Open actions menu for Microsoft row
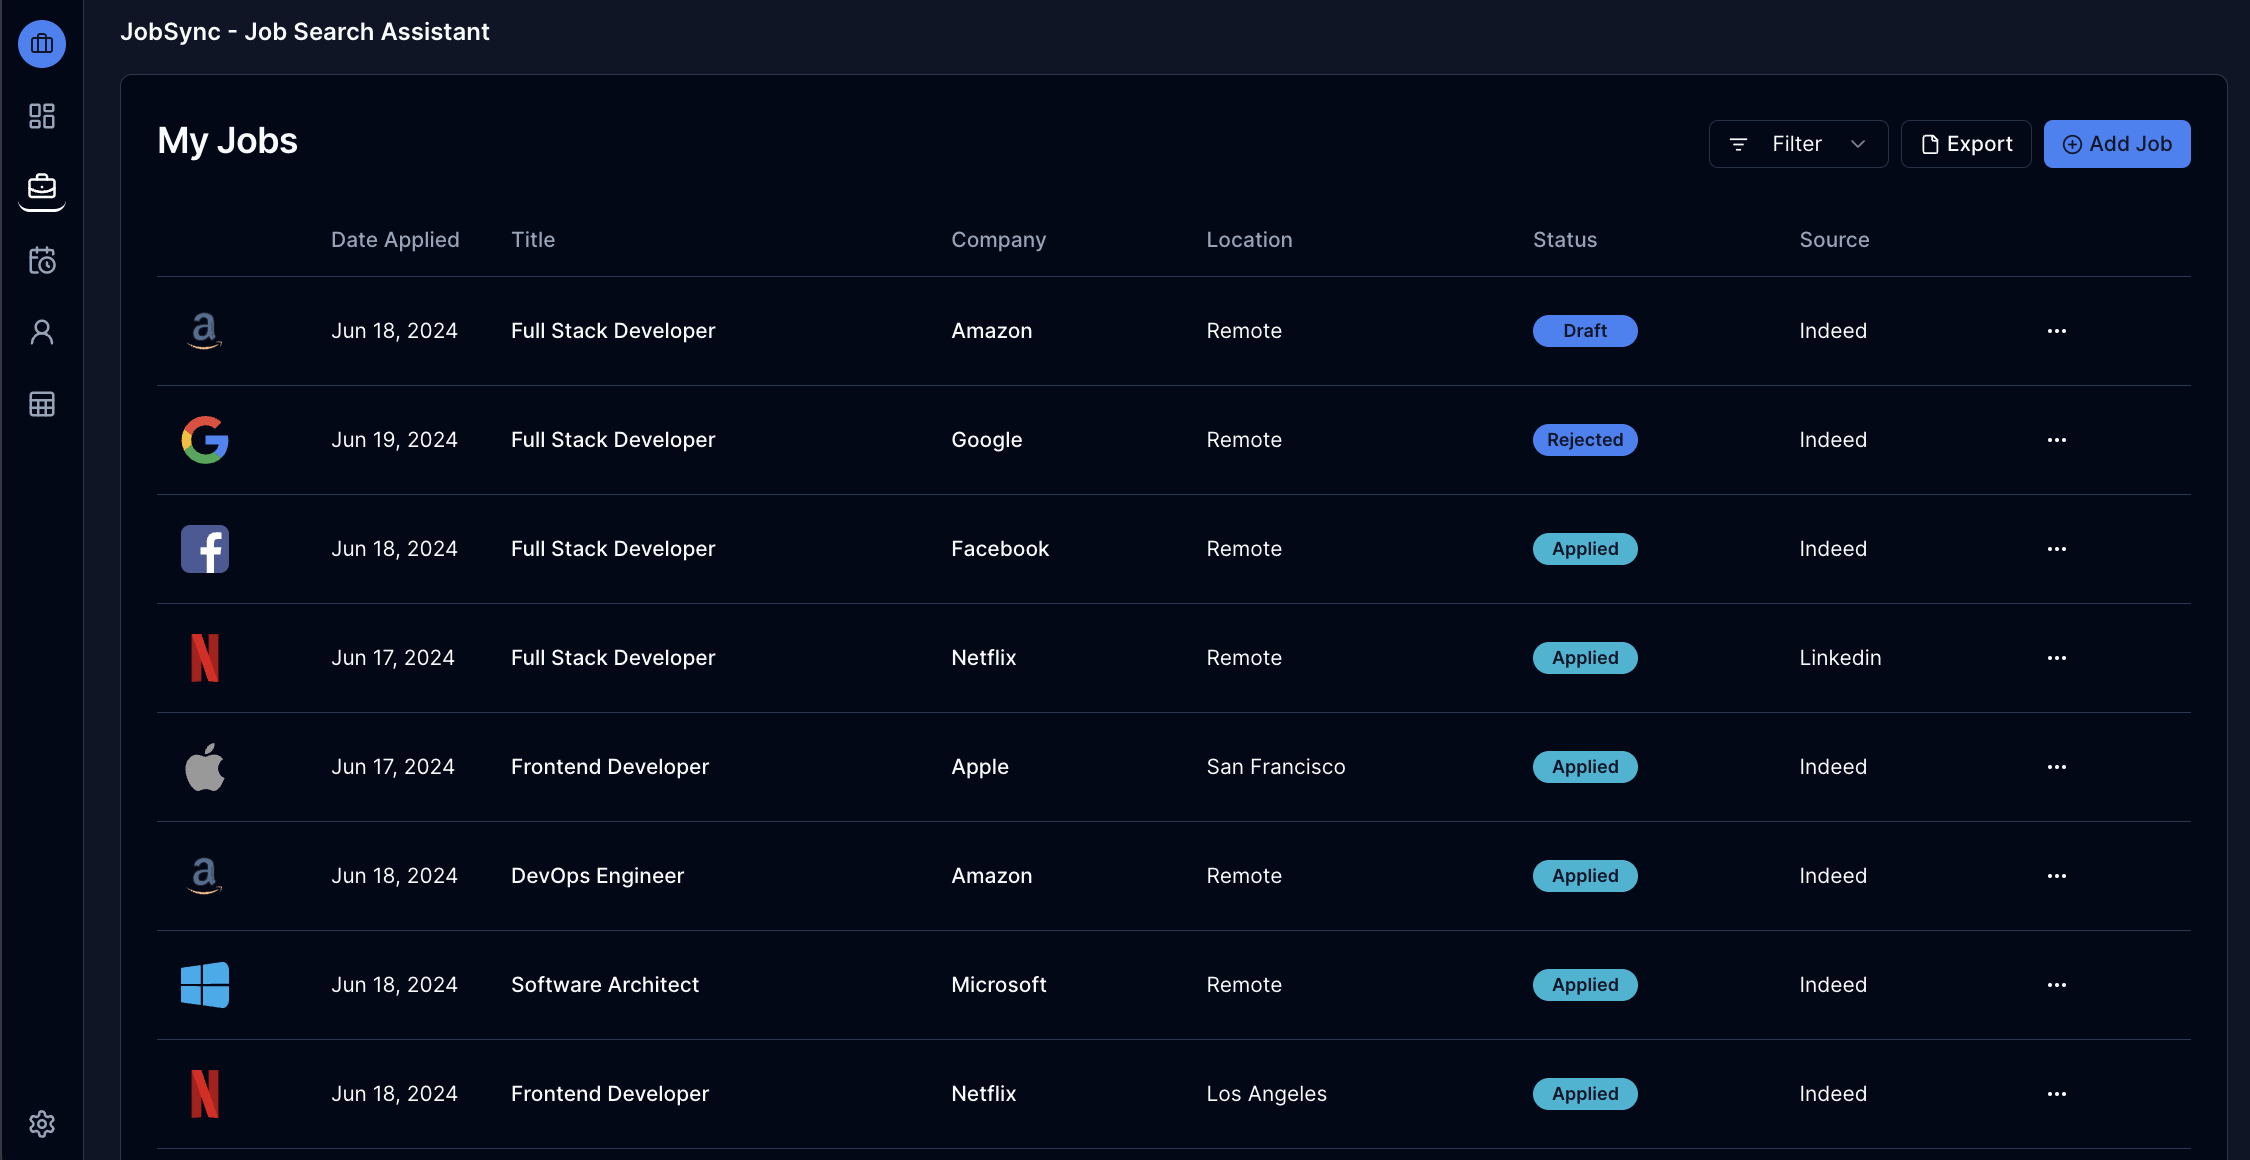This screenshot has height=1160, width=2250. [2057, 985]
